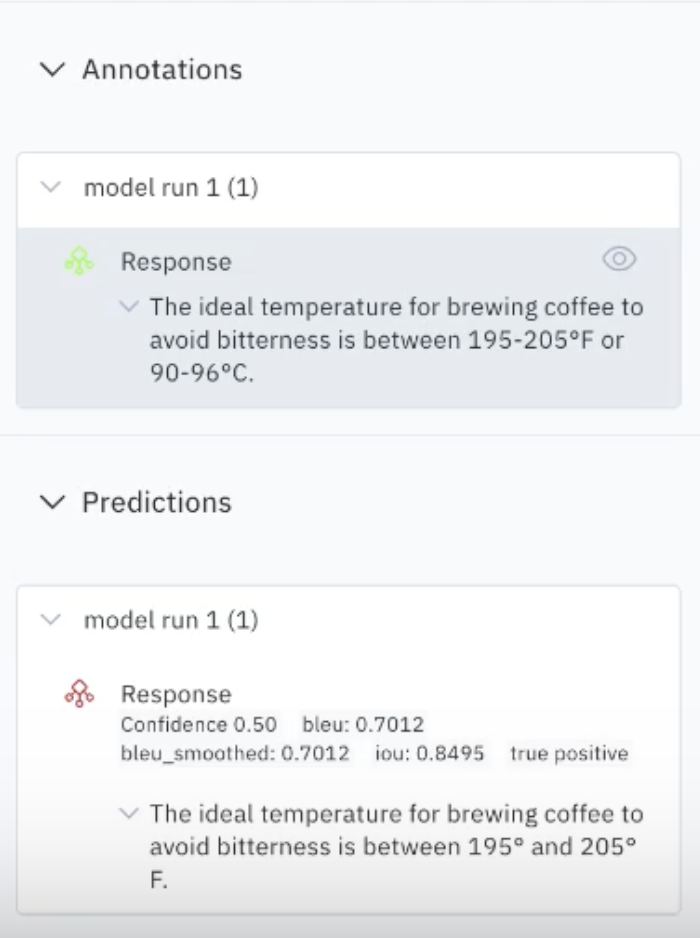The height and width of the screenshot is (938, 700).
Task: Collapse annotation response text with 90-96°C
Action: coord(129,306)
